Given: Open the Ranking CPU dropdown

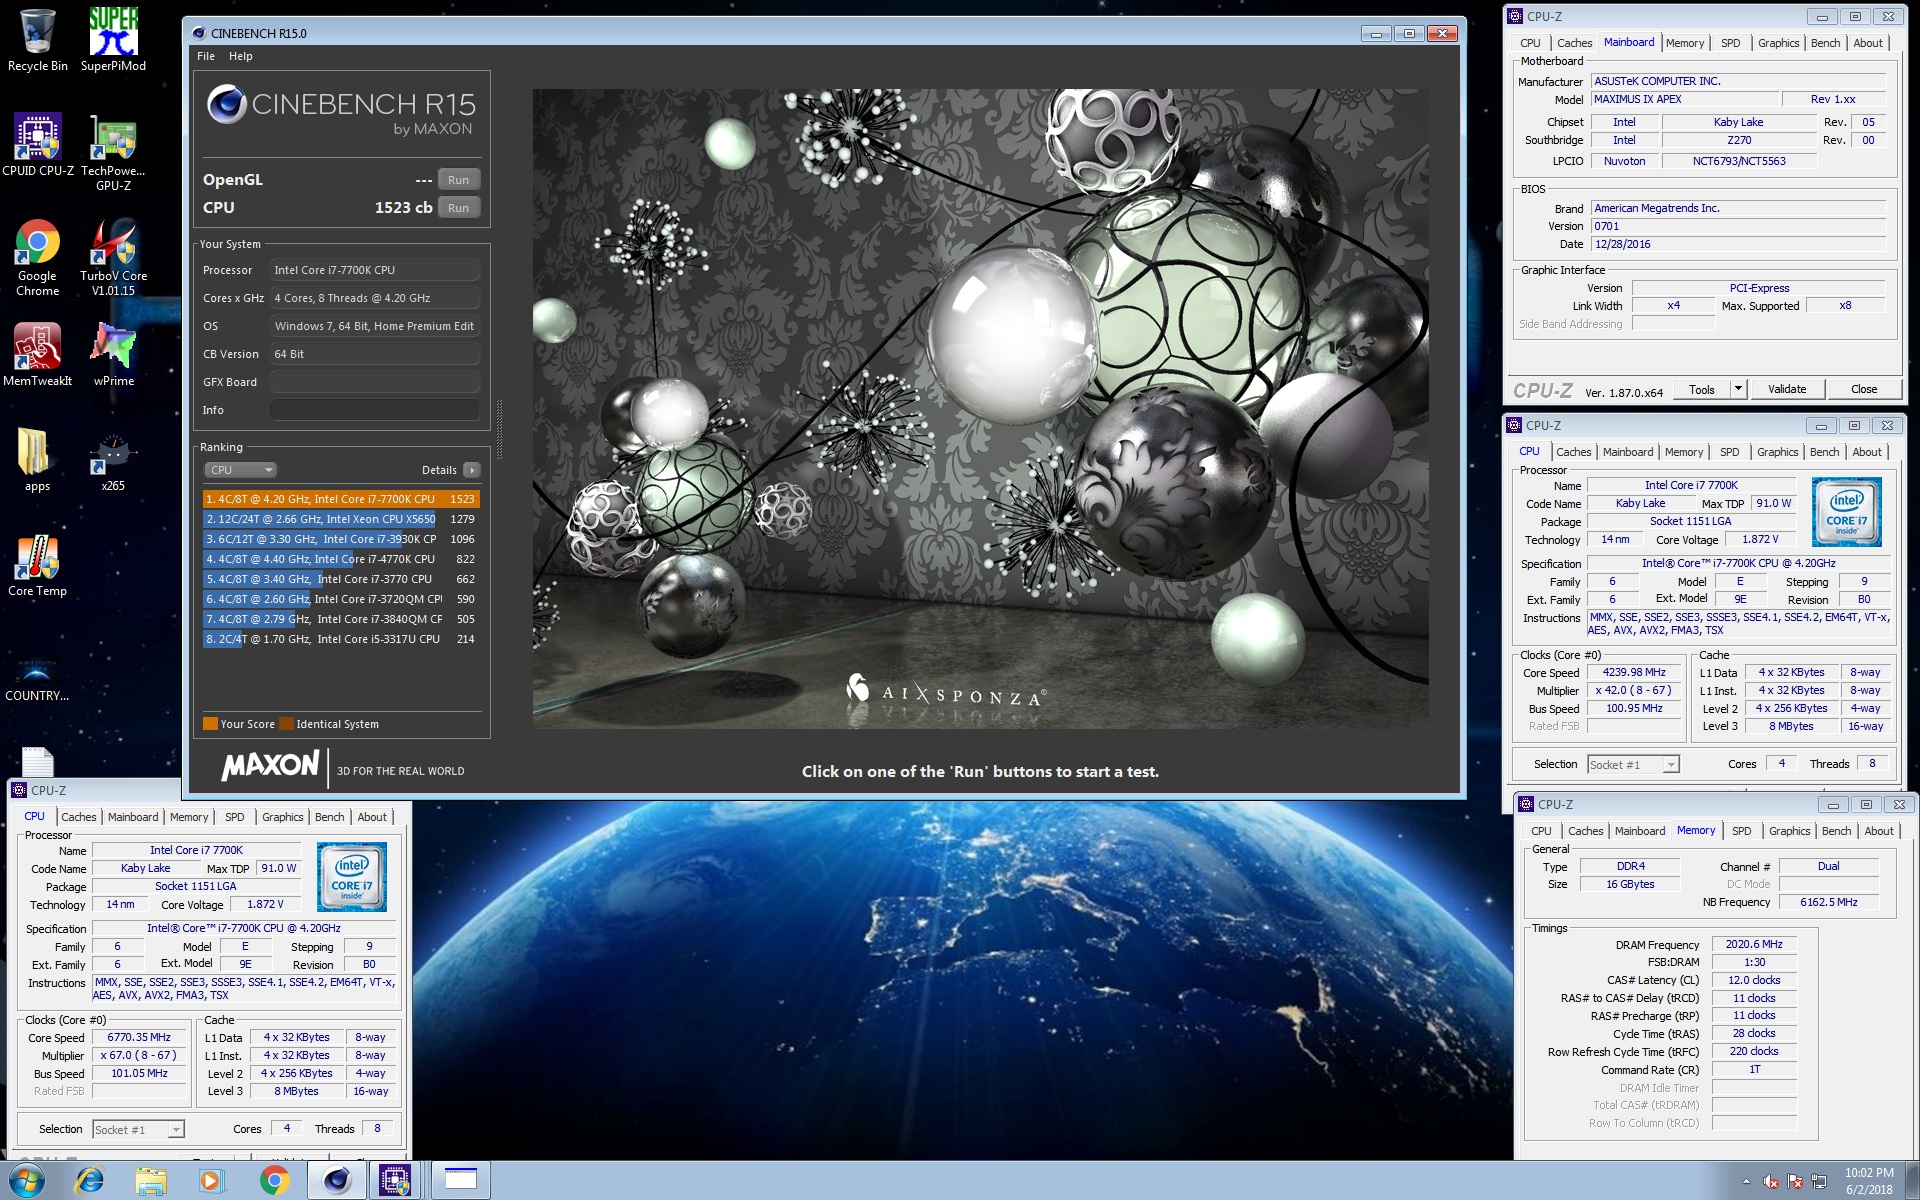Looking at the screenshot, I should coord(240,470).
